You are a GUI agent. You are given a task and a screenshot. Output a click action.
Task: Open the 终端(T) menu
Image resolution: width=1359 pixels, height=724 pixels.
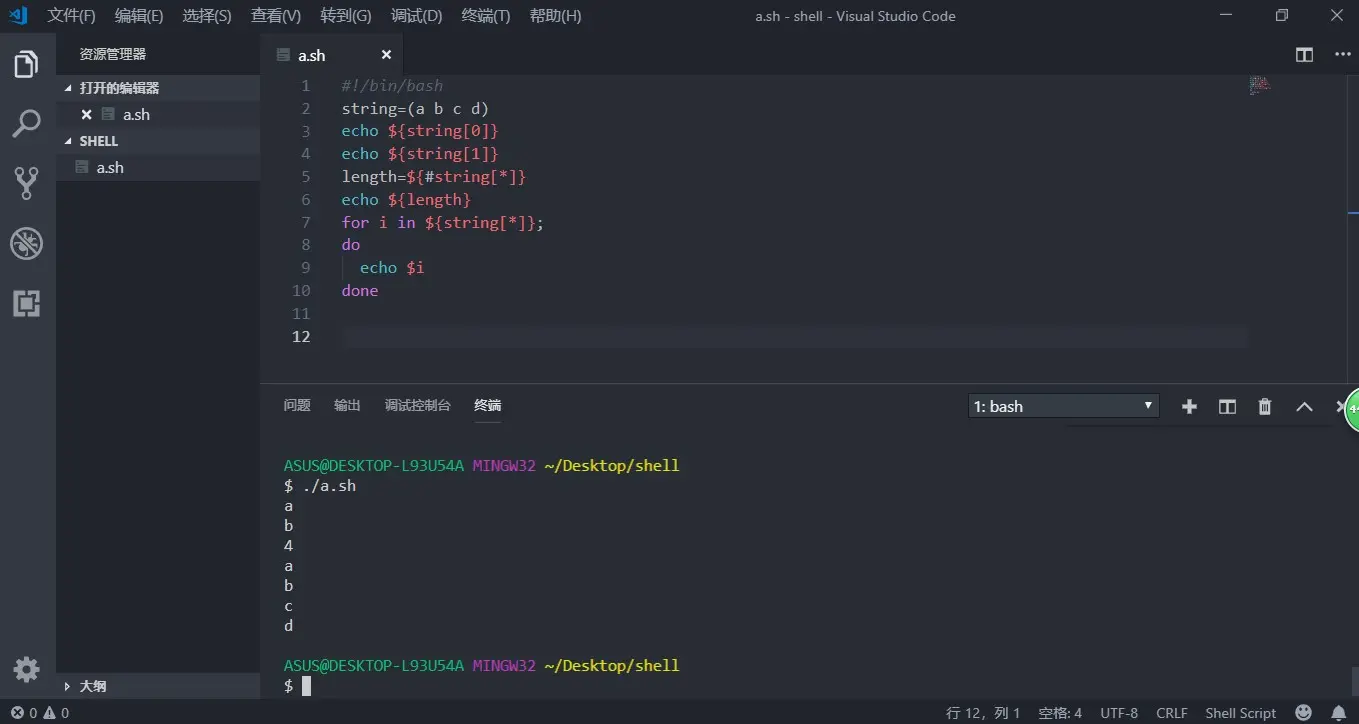pyautogui.click(x=486, y=16)
